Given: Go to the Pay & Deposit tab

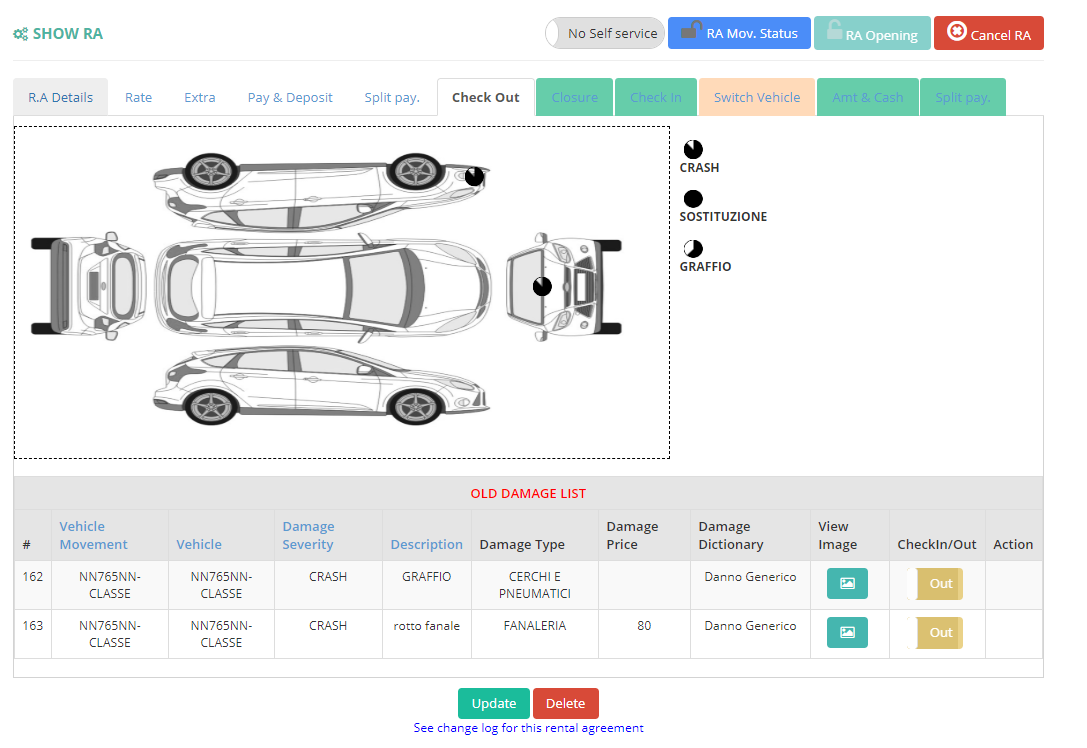Looking at the screenshot, I should 290,97.
